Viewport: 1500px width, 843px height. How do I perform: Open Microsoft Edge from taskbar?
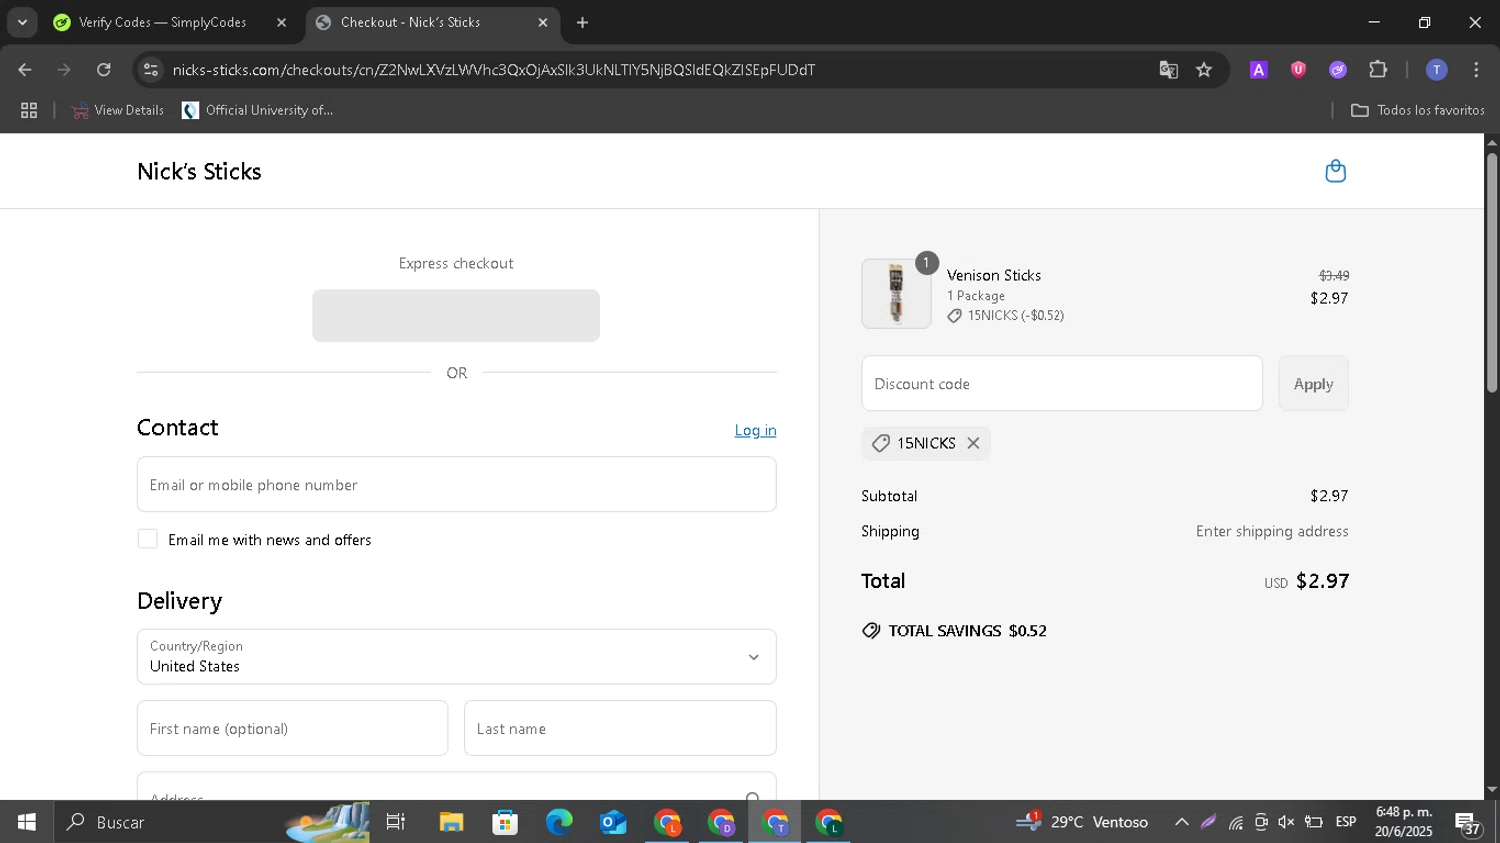(x=559, y=822)
